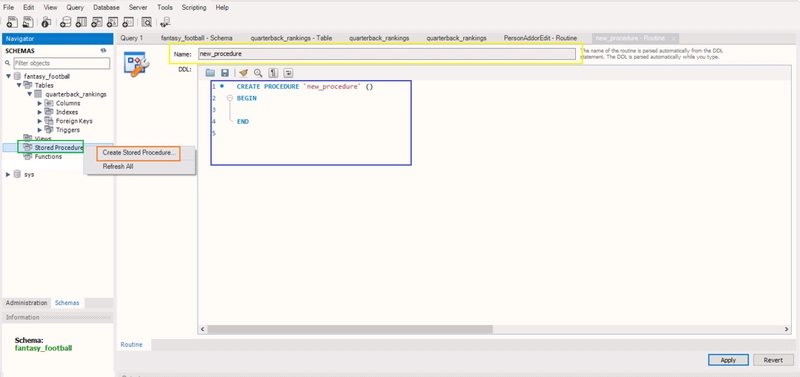The image size is (800, 377).
Task: Switch to the Schemas tab
Action: [67, 303]
